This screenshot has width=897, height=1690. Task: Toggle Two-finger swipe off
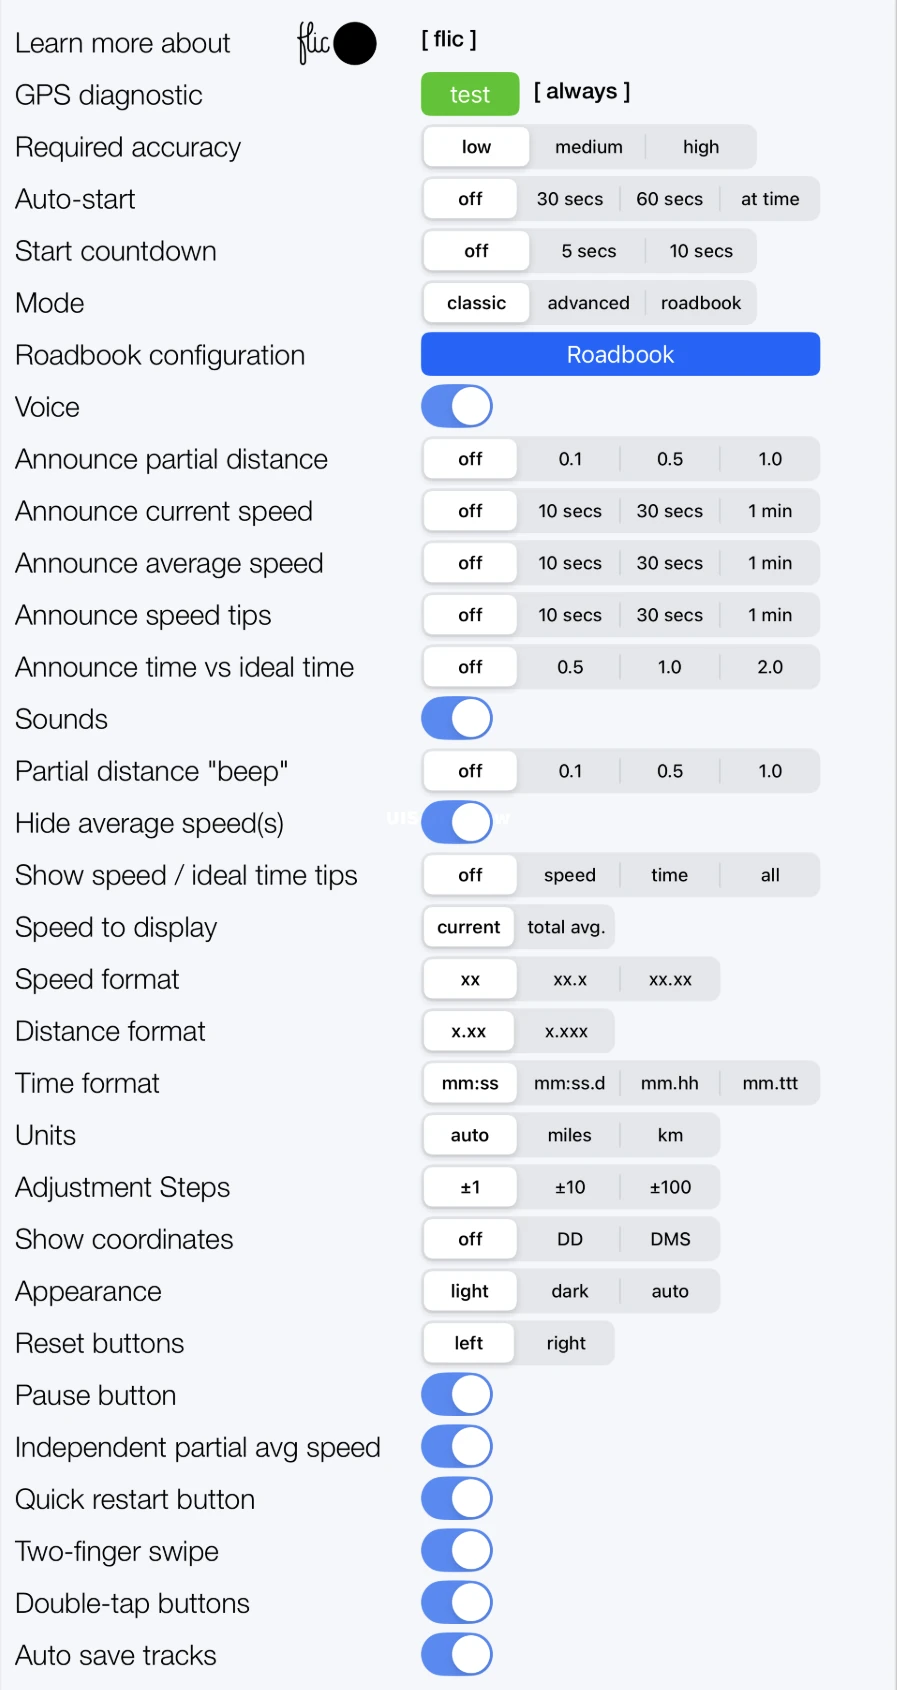(457, 1550)
